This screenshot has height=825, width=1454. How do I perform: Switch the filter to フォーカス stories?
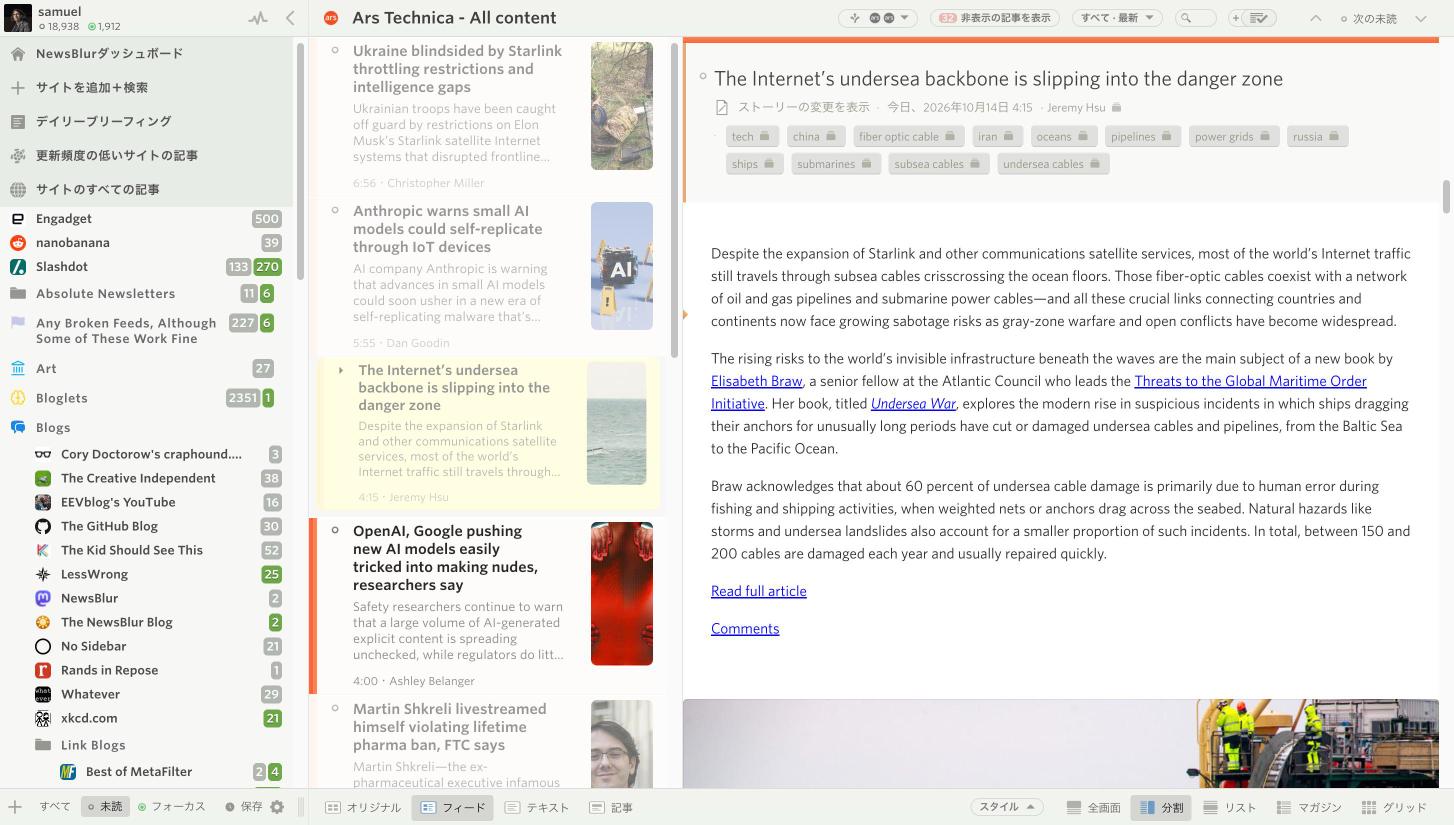tap(172, 807)
